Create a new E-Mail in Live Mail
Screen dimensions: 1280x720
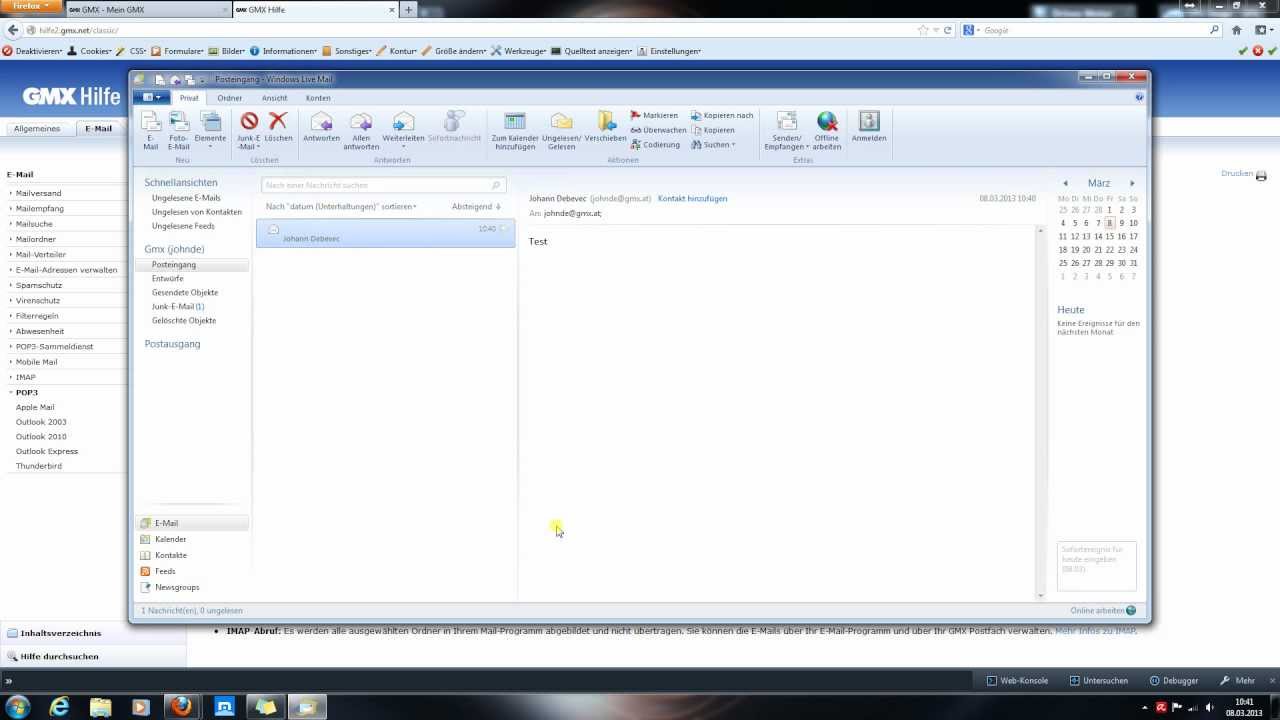click(x=151, y=131)
